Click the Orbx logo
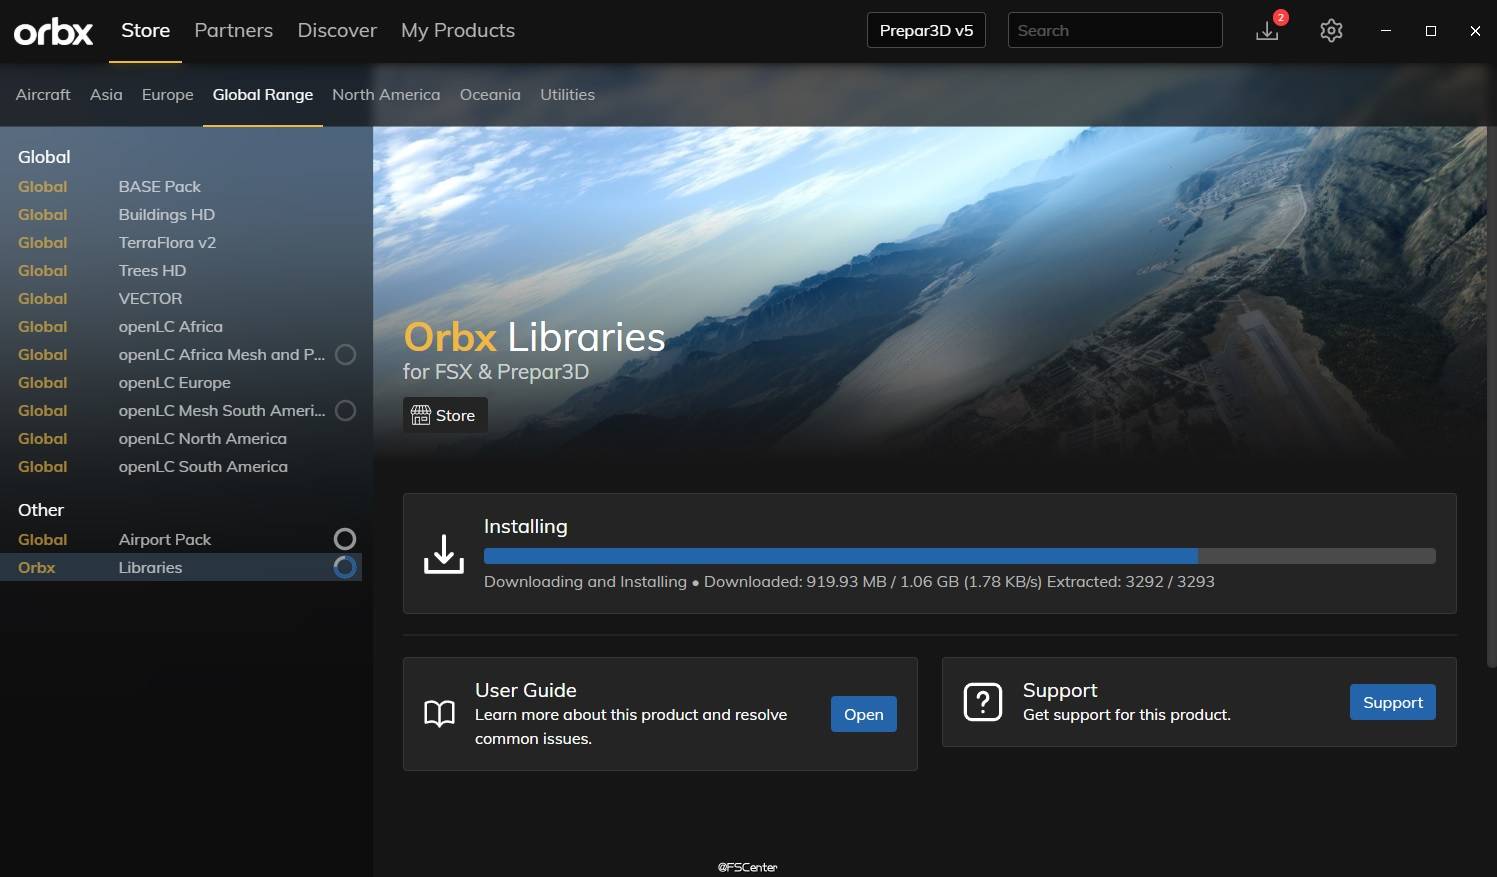Image resolution: width=1497 pixels, height=877 pixels. (53, 32)
